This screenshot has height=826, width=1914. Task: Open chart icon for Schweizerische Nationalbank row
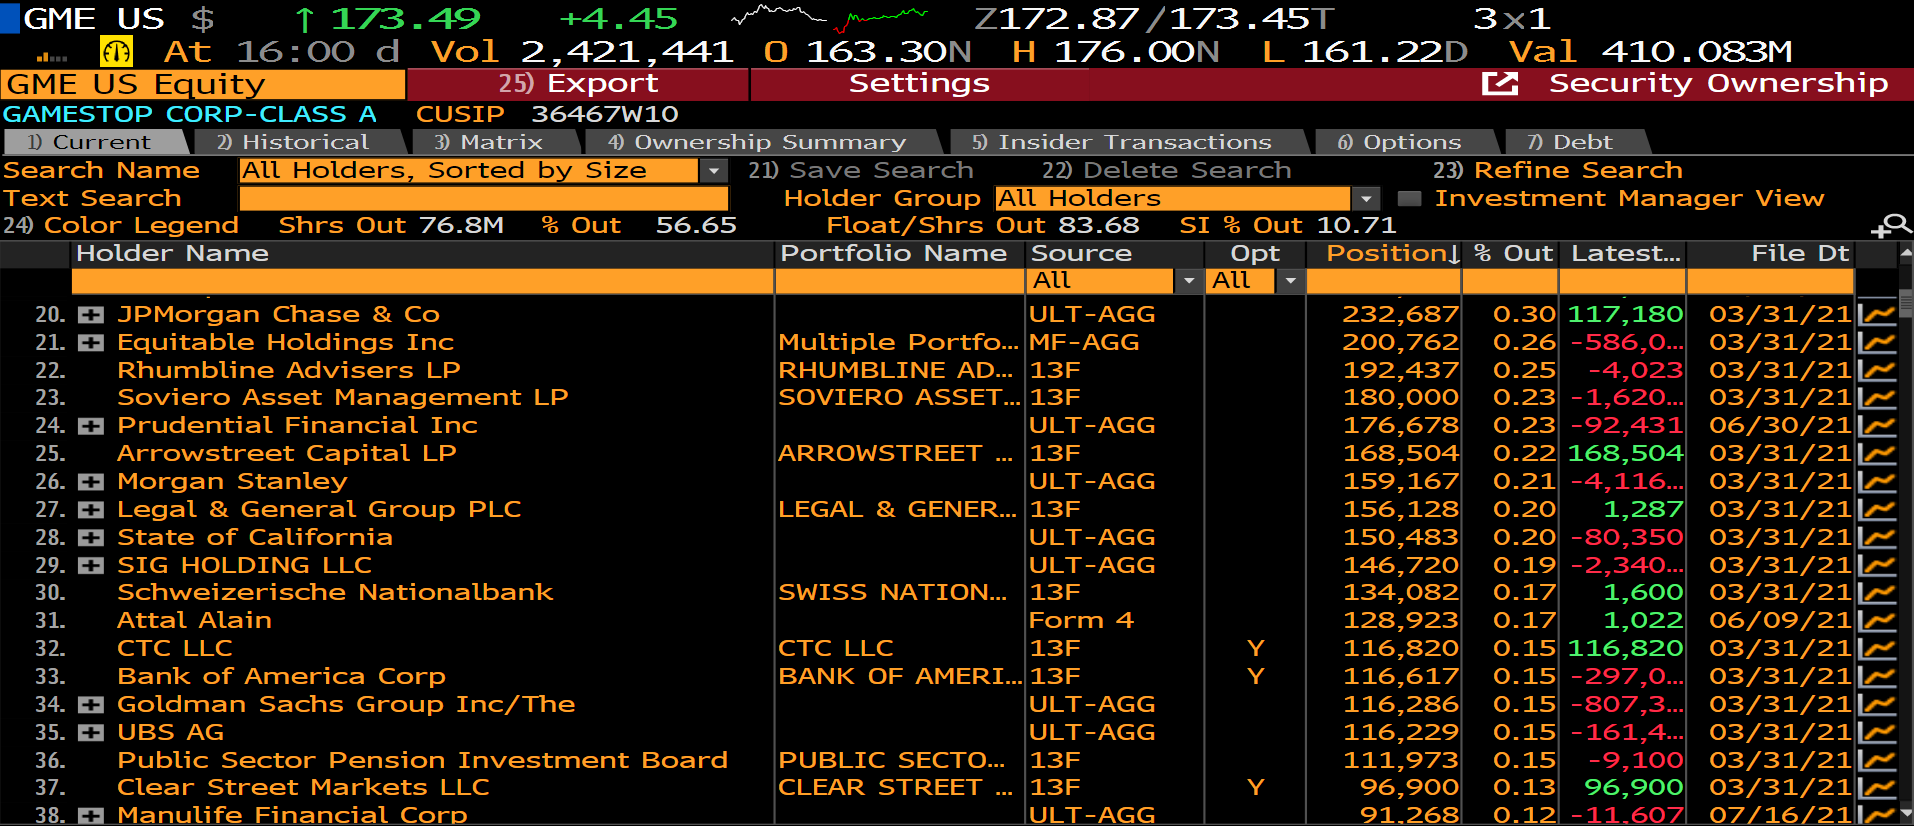click(1877, 593)
